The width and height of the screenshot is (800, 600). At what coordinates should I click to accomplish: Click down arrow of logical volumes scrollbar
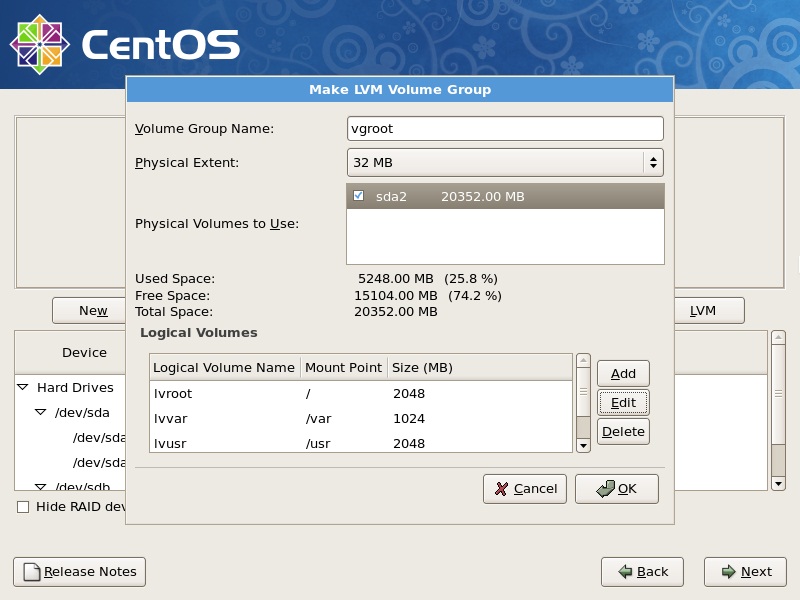(583, 445)
